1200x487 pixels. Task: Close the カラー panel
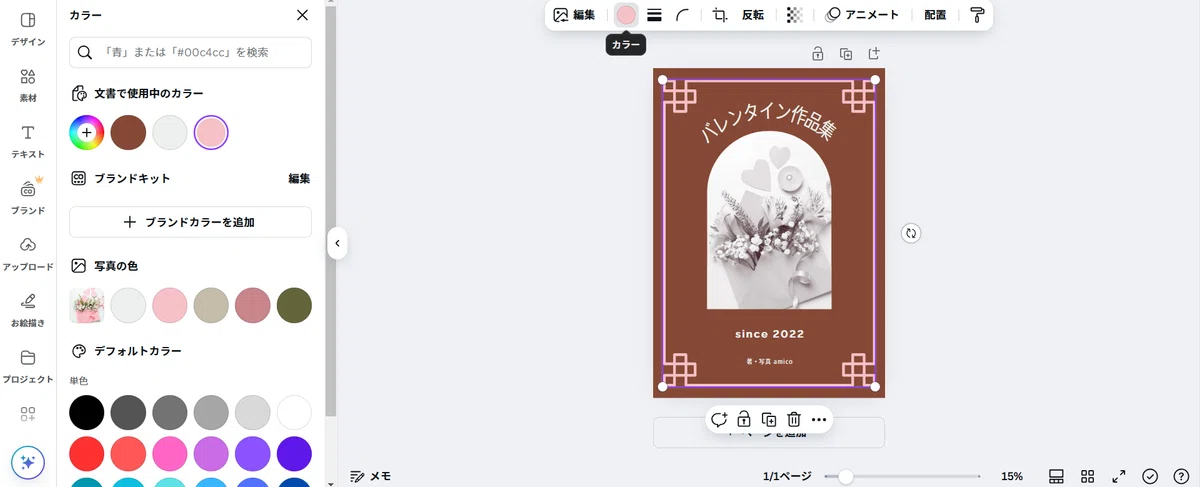[302, 15]
